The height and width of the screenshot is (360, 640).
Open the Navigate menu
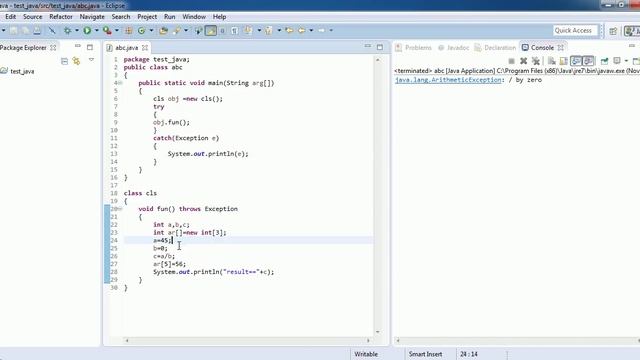(92, 17)
